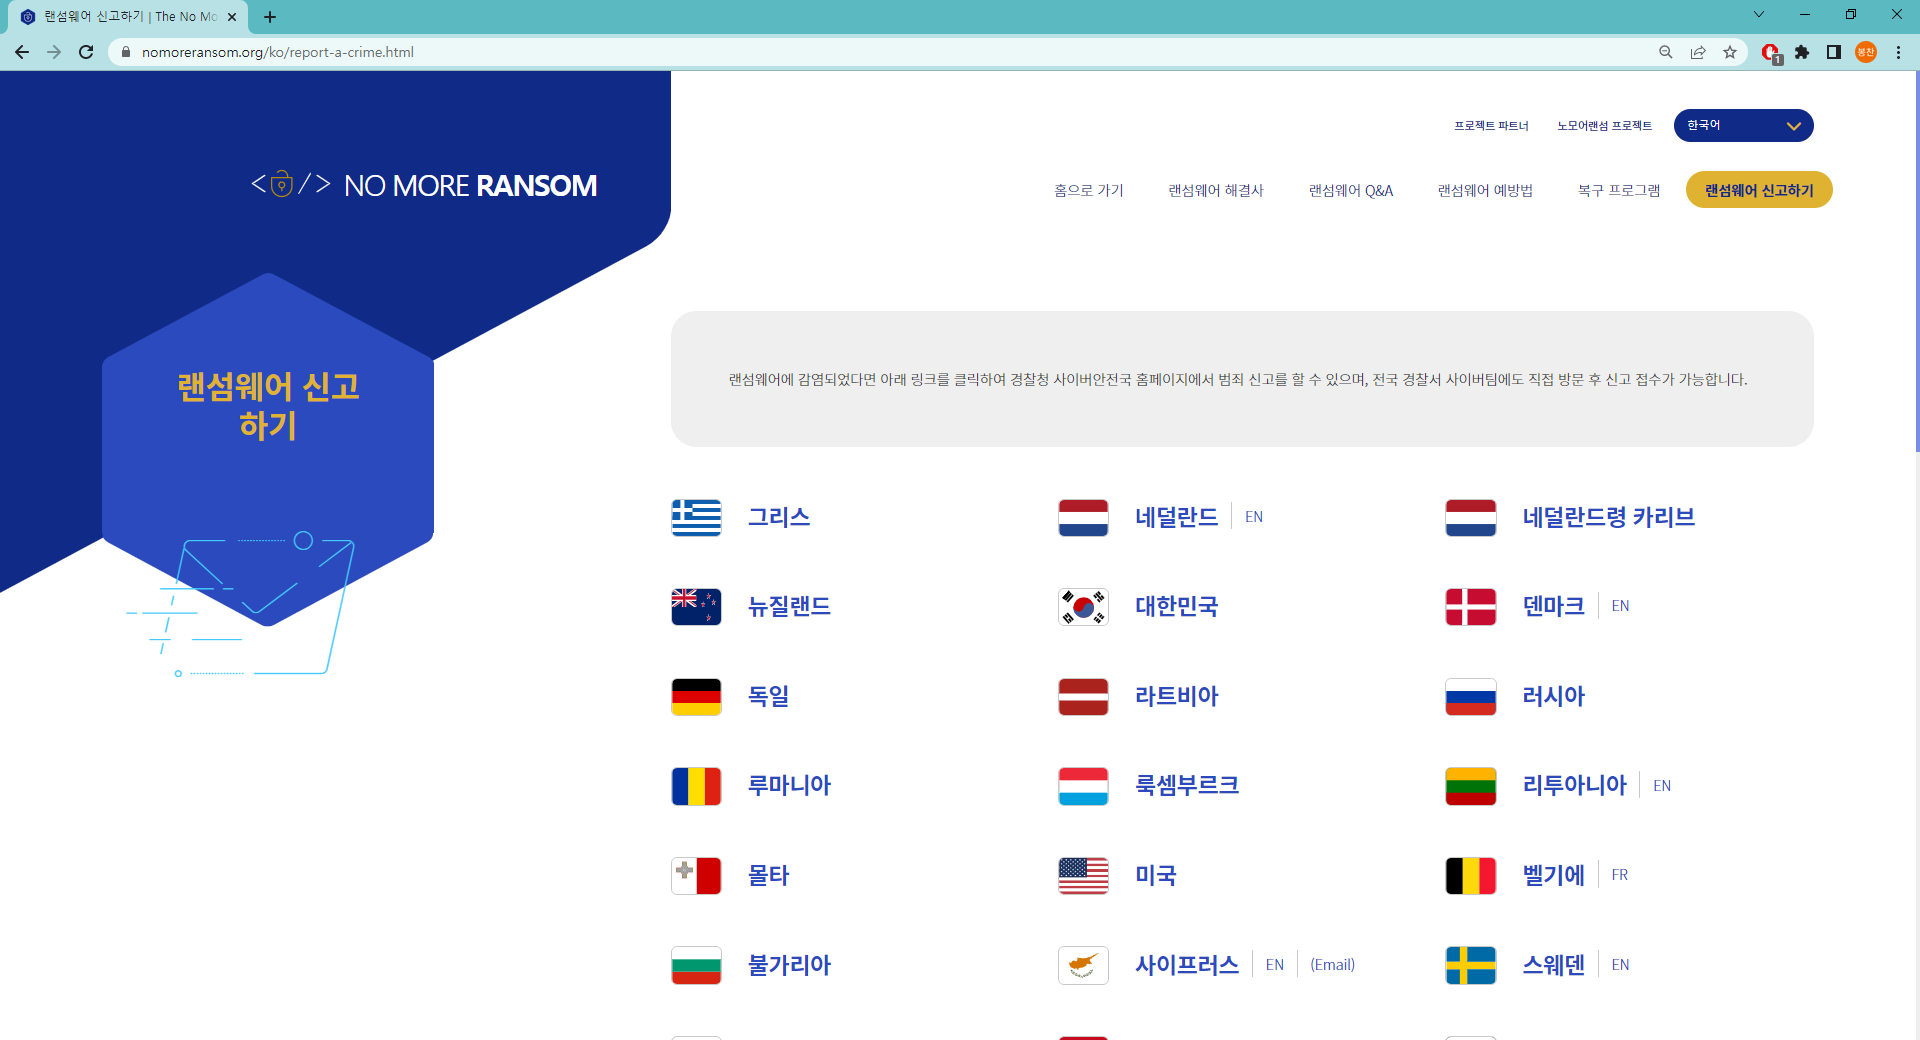This screenshot has width=1920, height=1040.
Task: Click the Sweden flag icon
Action: coord(1470,965)
